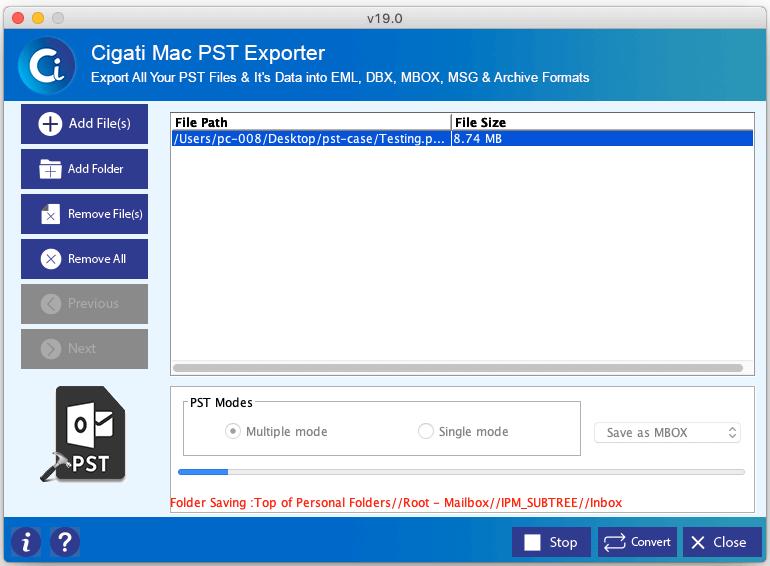
Task: Click the File Path column header
Action: [x=311, y=122]
